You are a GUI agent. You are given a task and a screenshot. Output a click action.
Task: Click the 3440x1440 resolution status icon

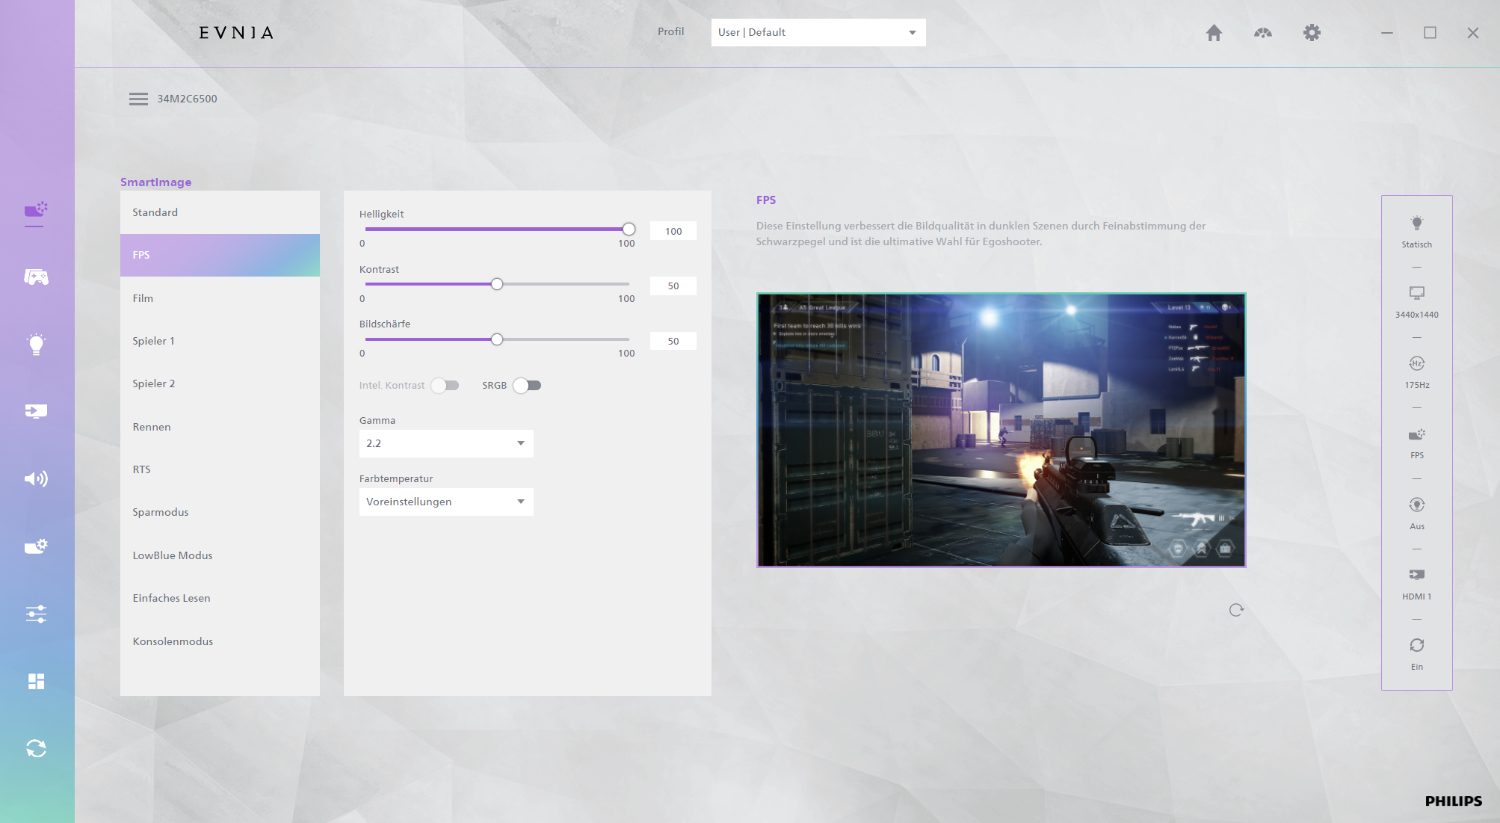(1417, 293)
